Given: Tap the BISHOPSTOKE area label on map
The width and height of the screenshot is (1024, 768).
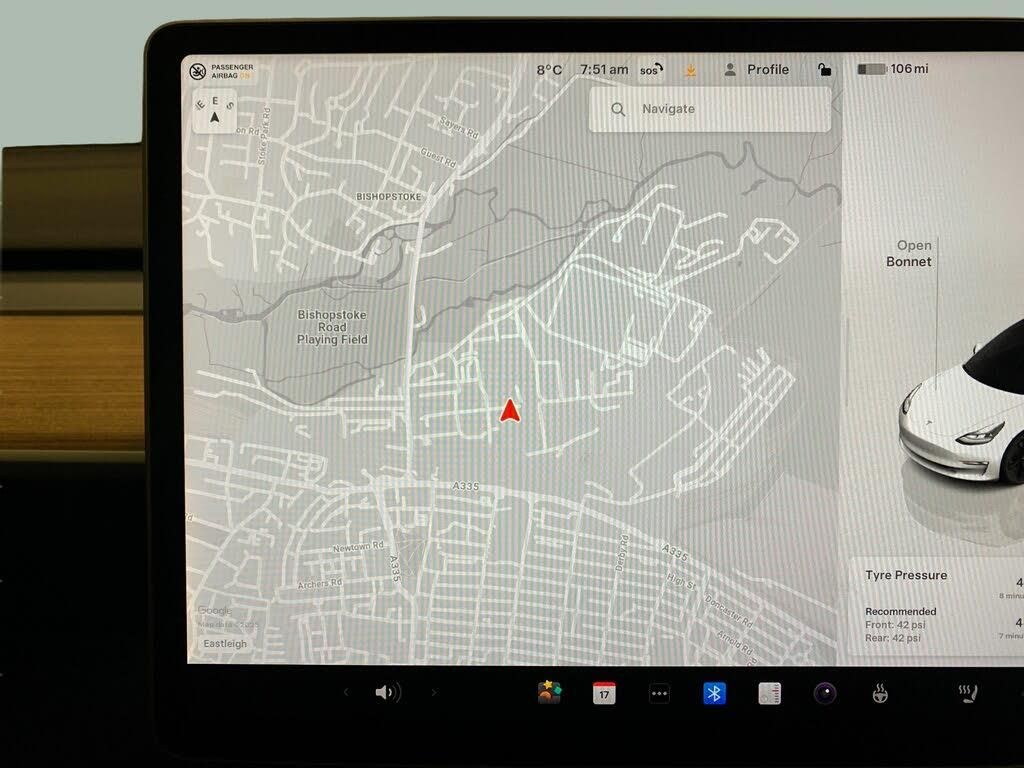Looking at the screenshot, I should (x=389, y=197).
